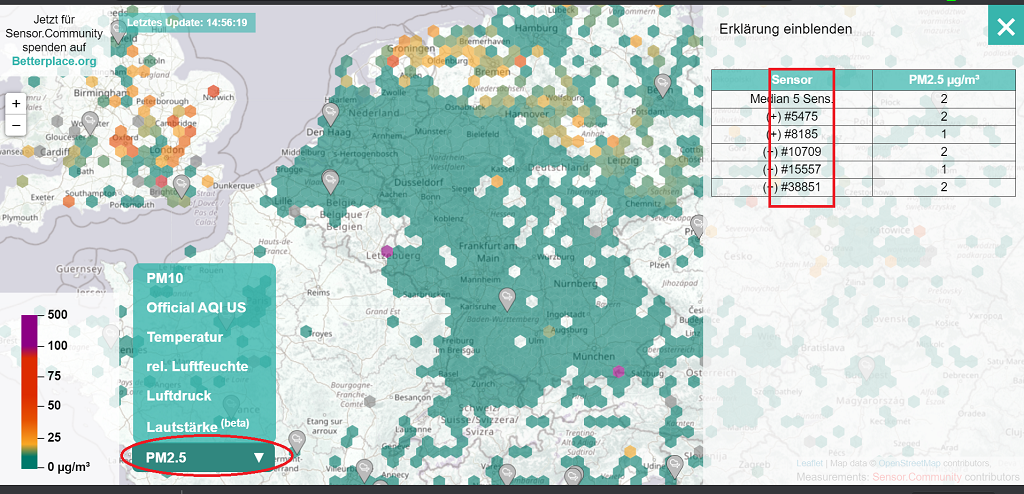Choose Official AQI US layer
Image resolution: width=1024 pixels, height=494 pixels.
click(196, 307)
